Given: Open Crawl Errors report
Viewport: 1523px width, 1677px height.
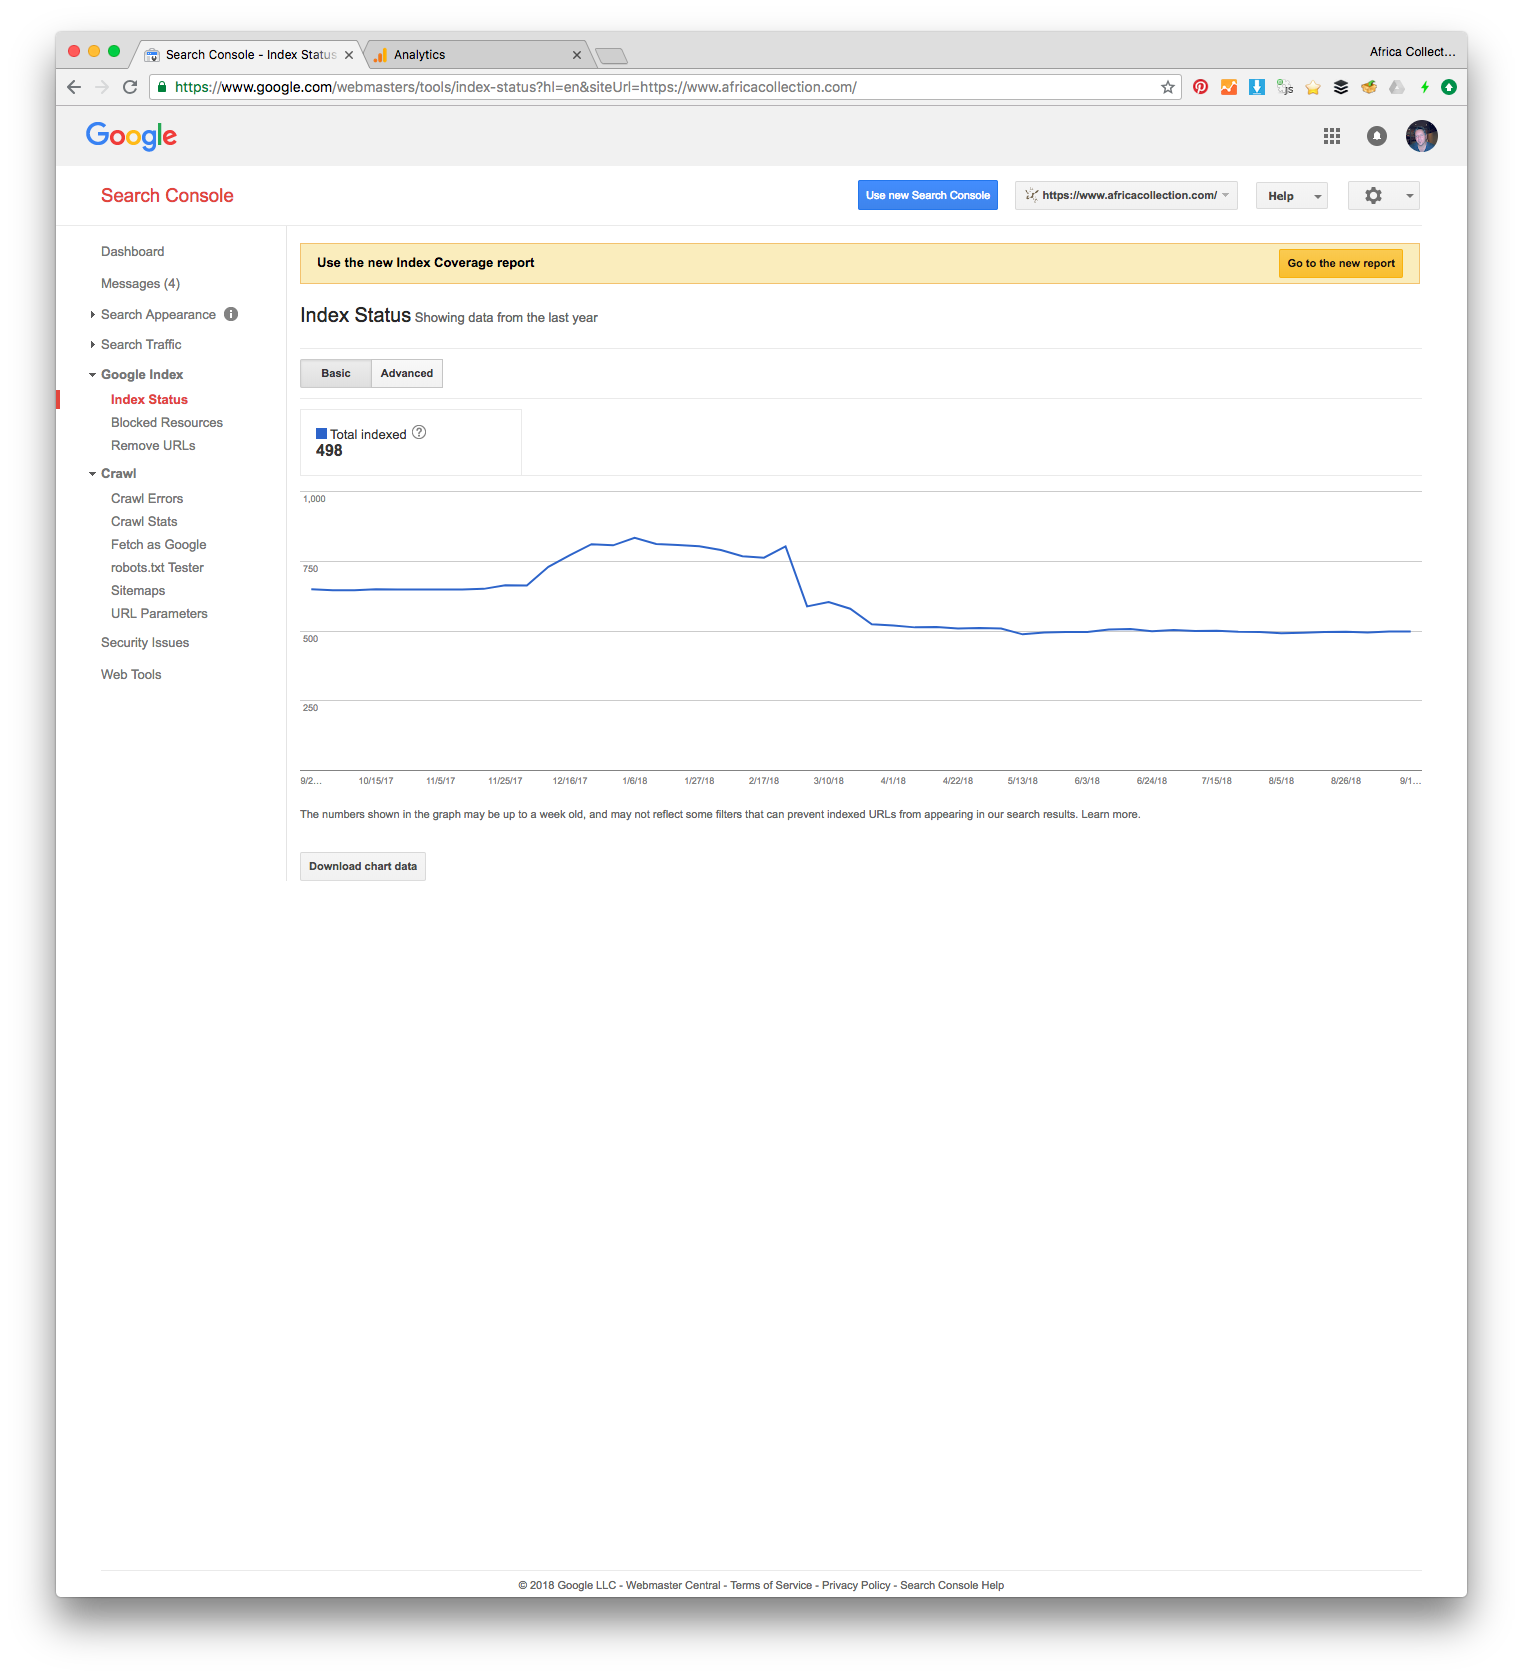Looking at the screenshot, I should click(147, 498).
